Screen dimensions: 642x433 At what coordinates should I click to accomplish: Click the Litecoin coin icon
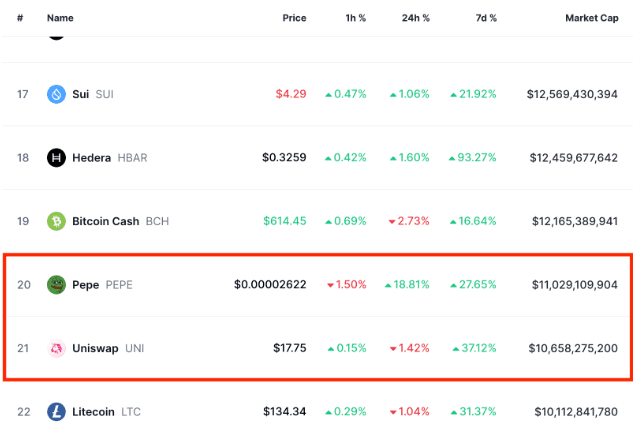(56, 412)
